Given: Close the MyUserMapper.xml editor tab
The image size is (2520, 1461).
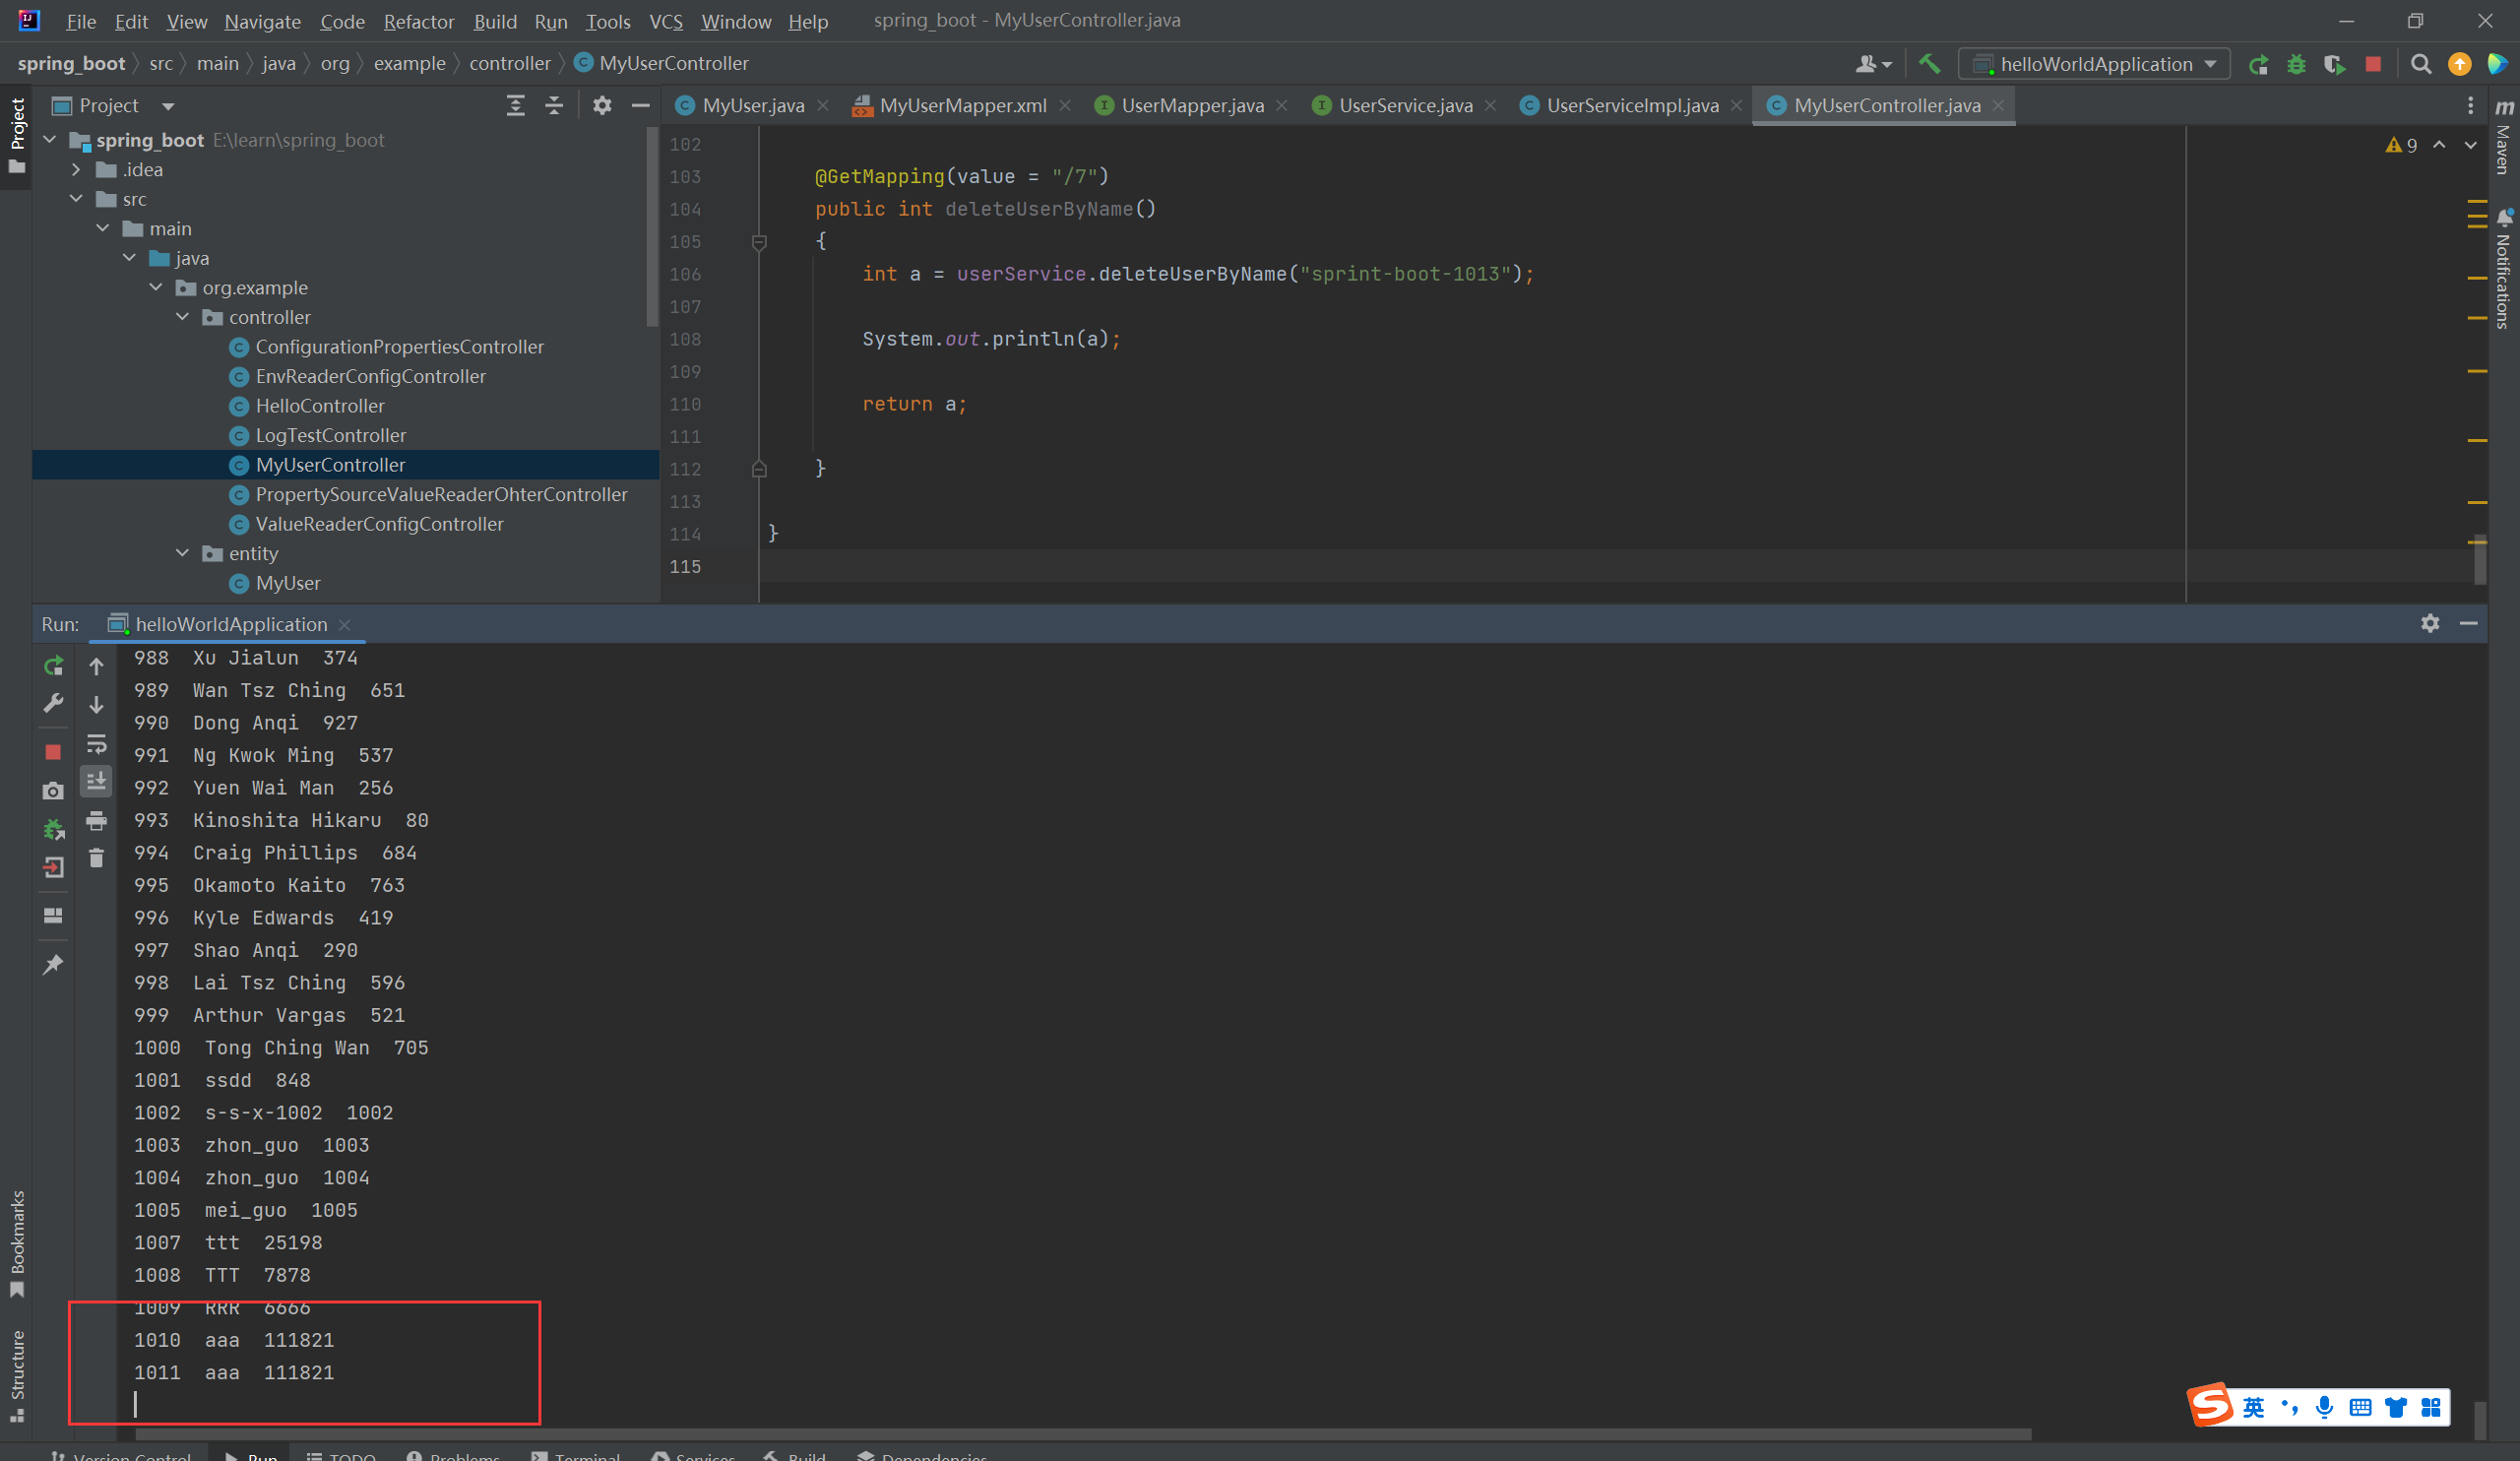Looking at the screenshot, I should (1065, 106).
